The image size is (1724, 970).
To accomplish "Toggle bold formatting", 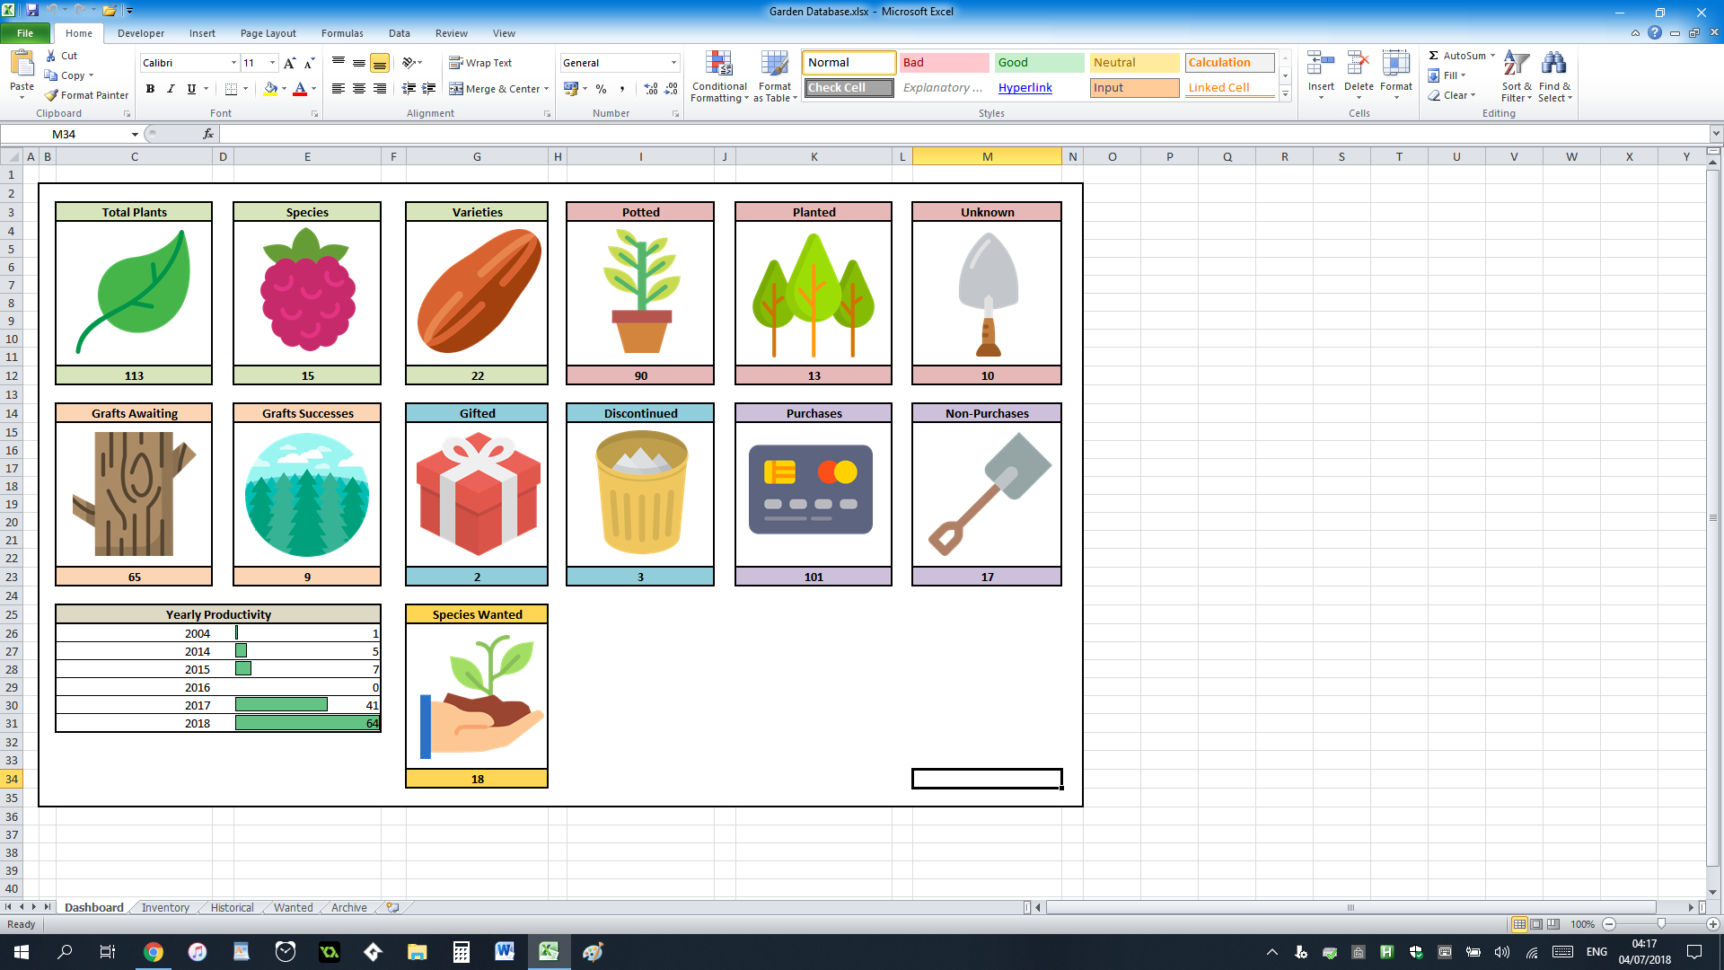I will point(150,89).
